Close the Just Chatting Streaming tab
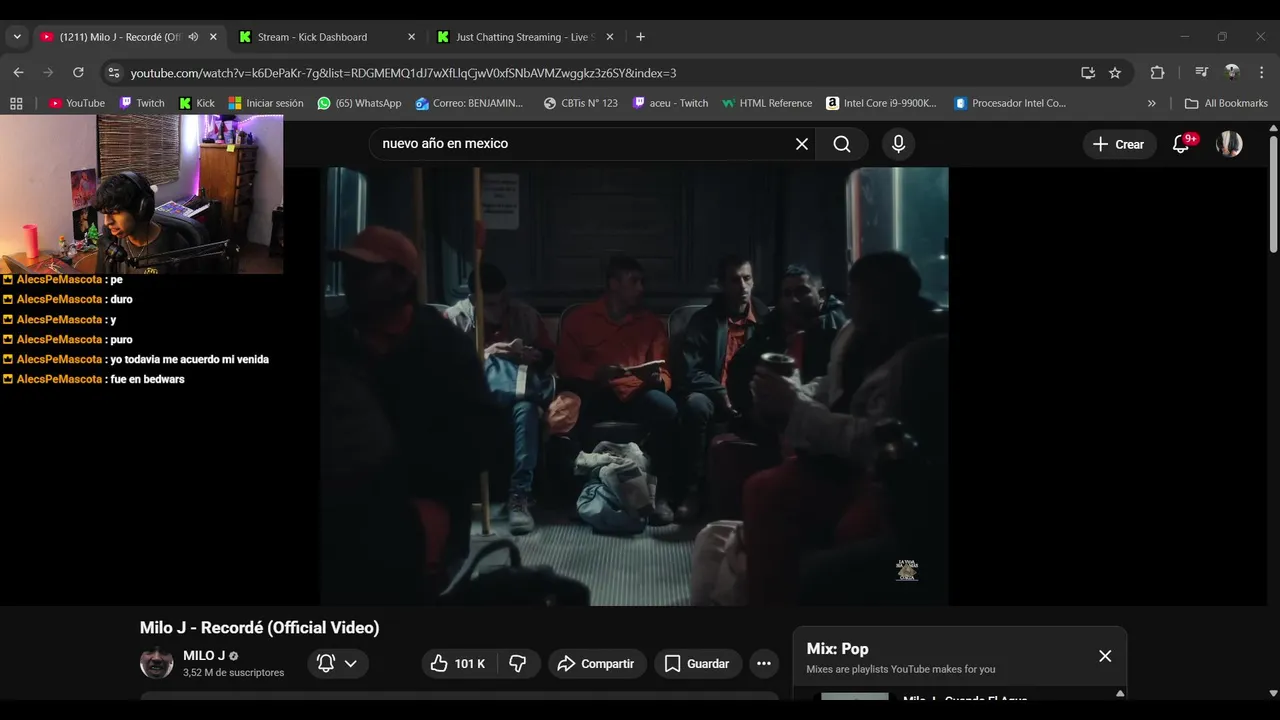This screenshot has height=720, width=1280. click(x=610, y=37)
